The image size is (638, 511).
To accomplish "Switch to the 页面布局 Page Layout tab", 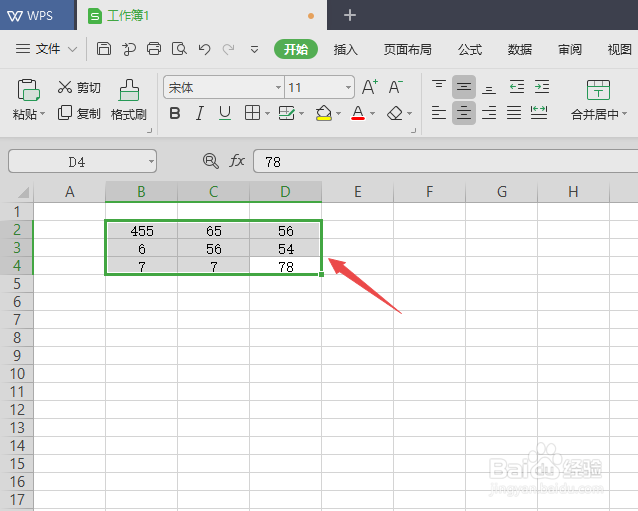I will tap(407, 50).
